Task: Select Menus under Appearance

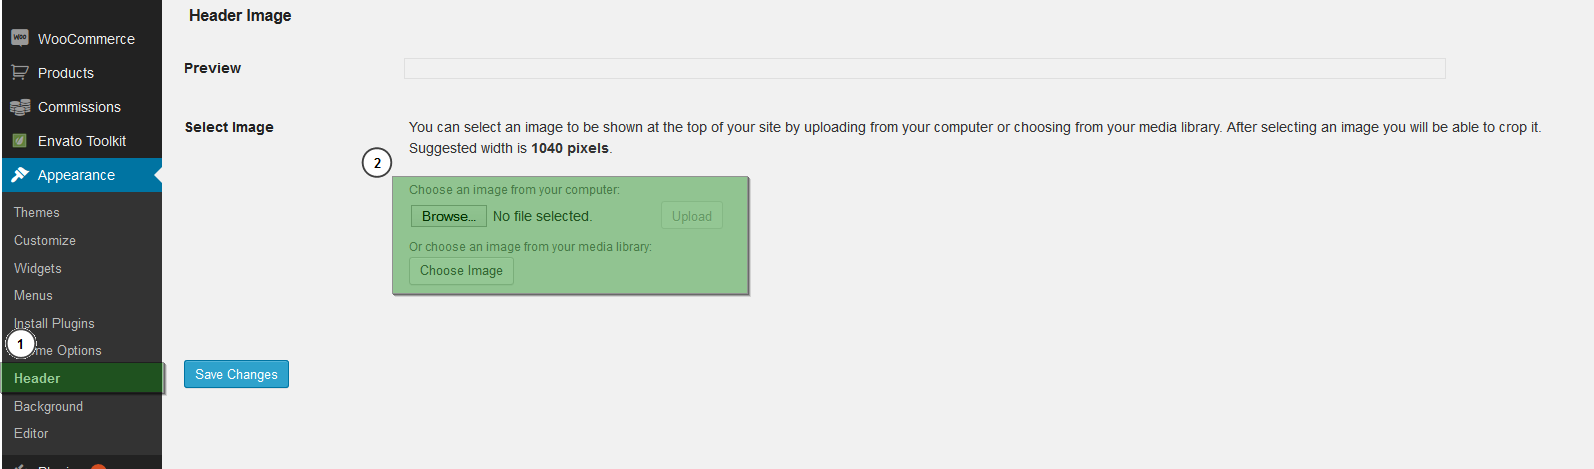Action: tap(33, 296)
